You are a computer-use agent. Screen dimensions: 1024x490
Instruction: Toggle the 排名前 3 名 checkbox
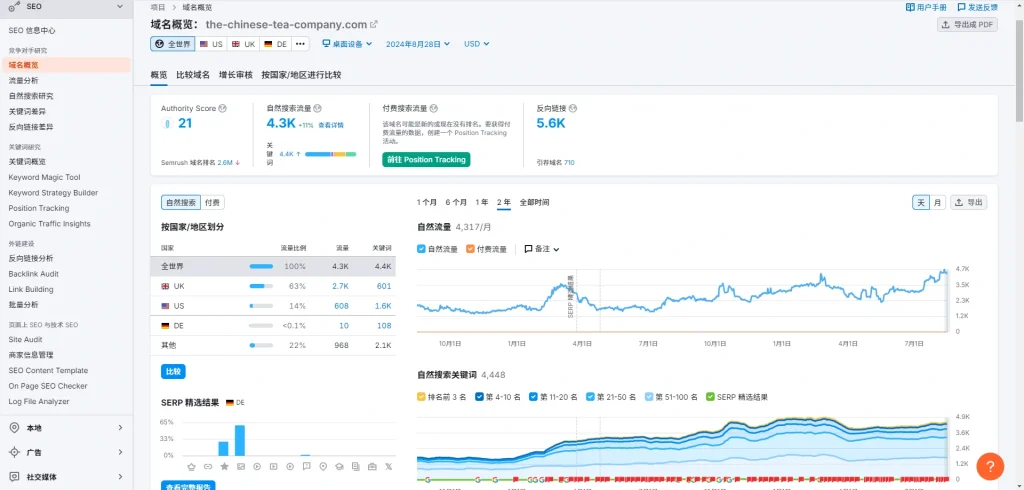421,397
